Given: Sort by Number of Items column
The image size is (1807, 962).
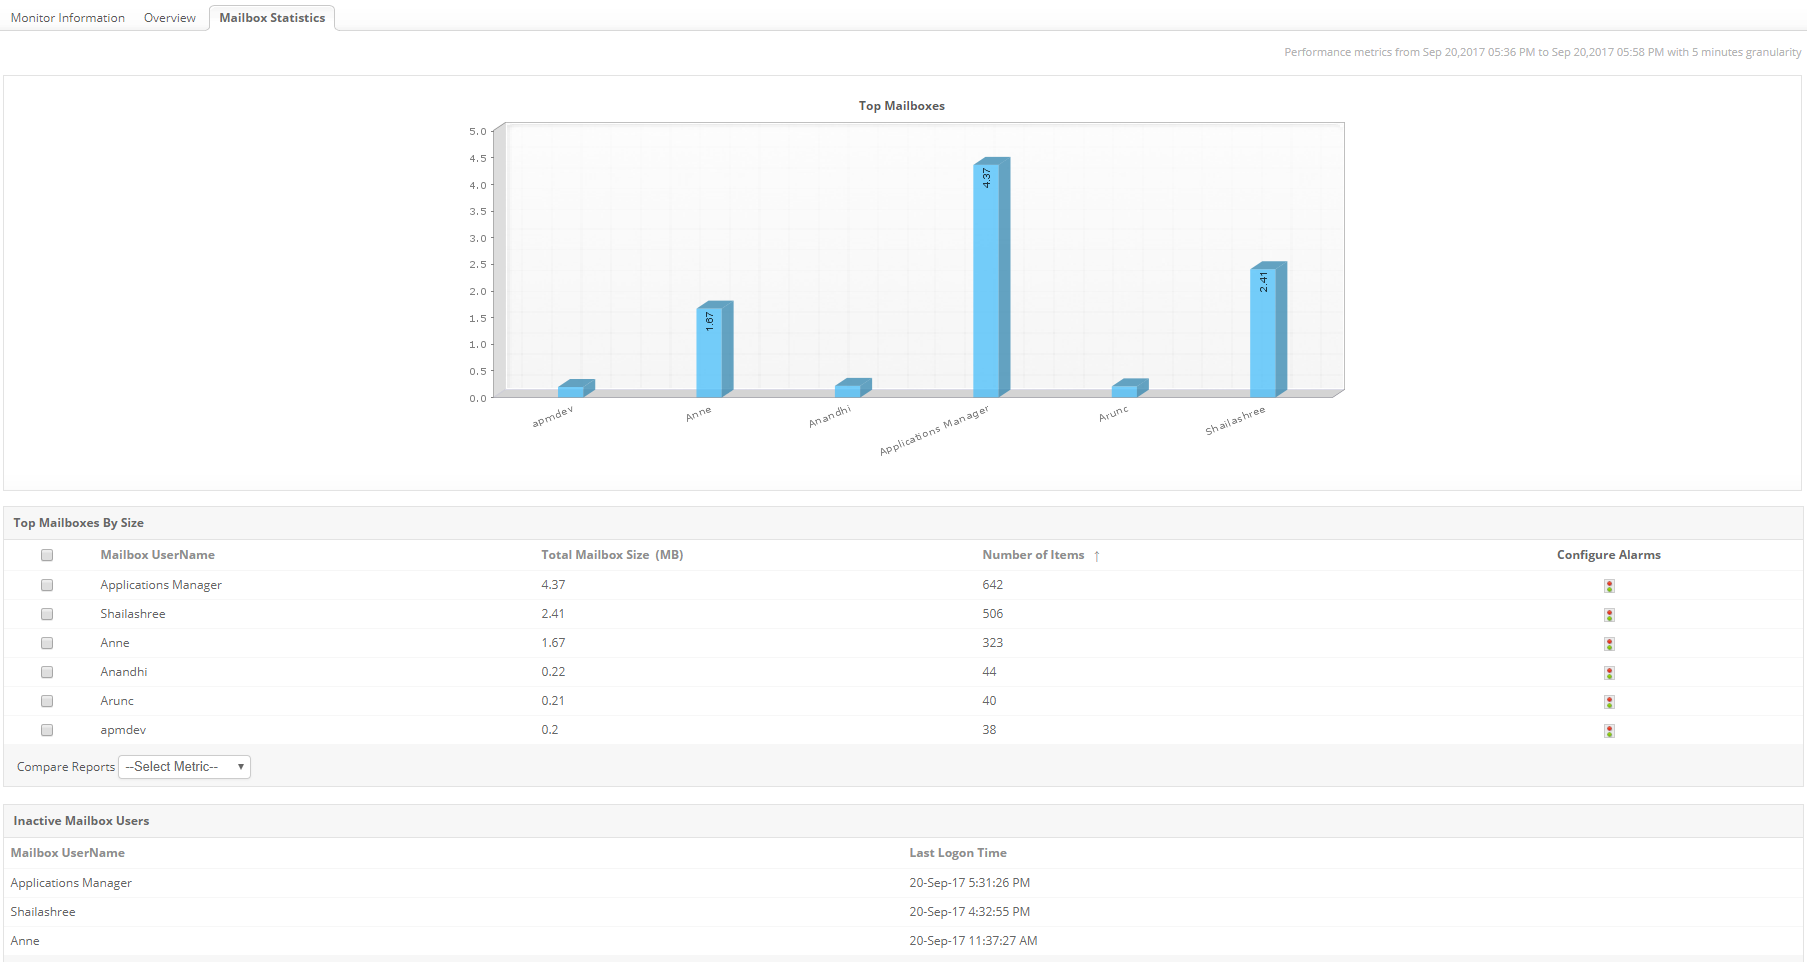Looking at the screenshot, I should 1033,555.
